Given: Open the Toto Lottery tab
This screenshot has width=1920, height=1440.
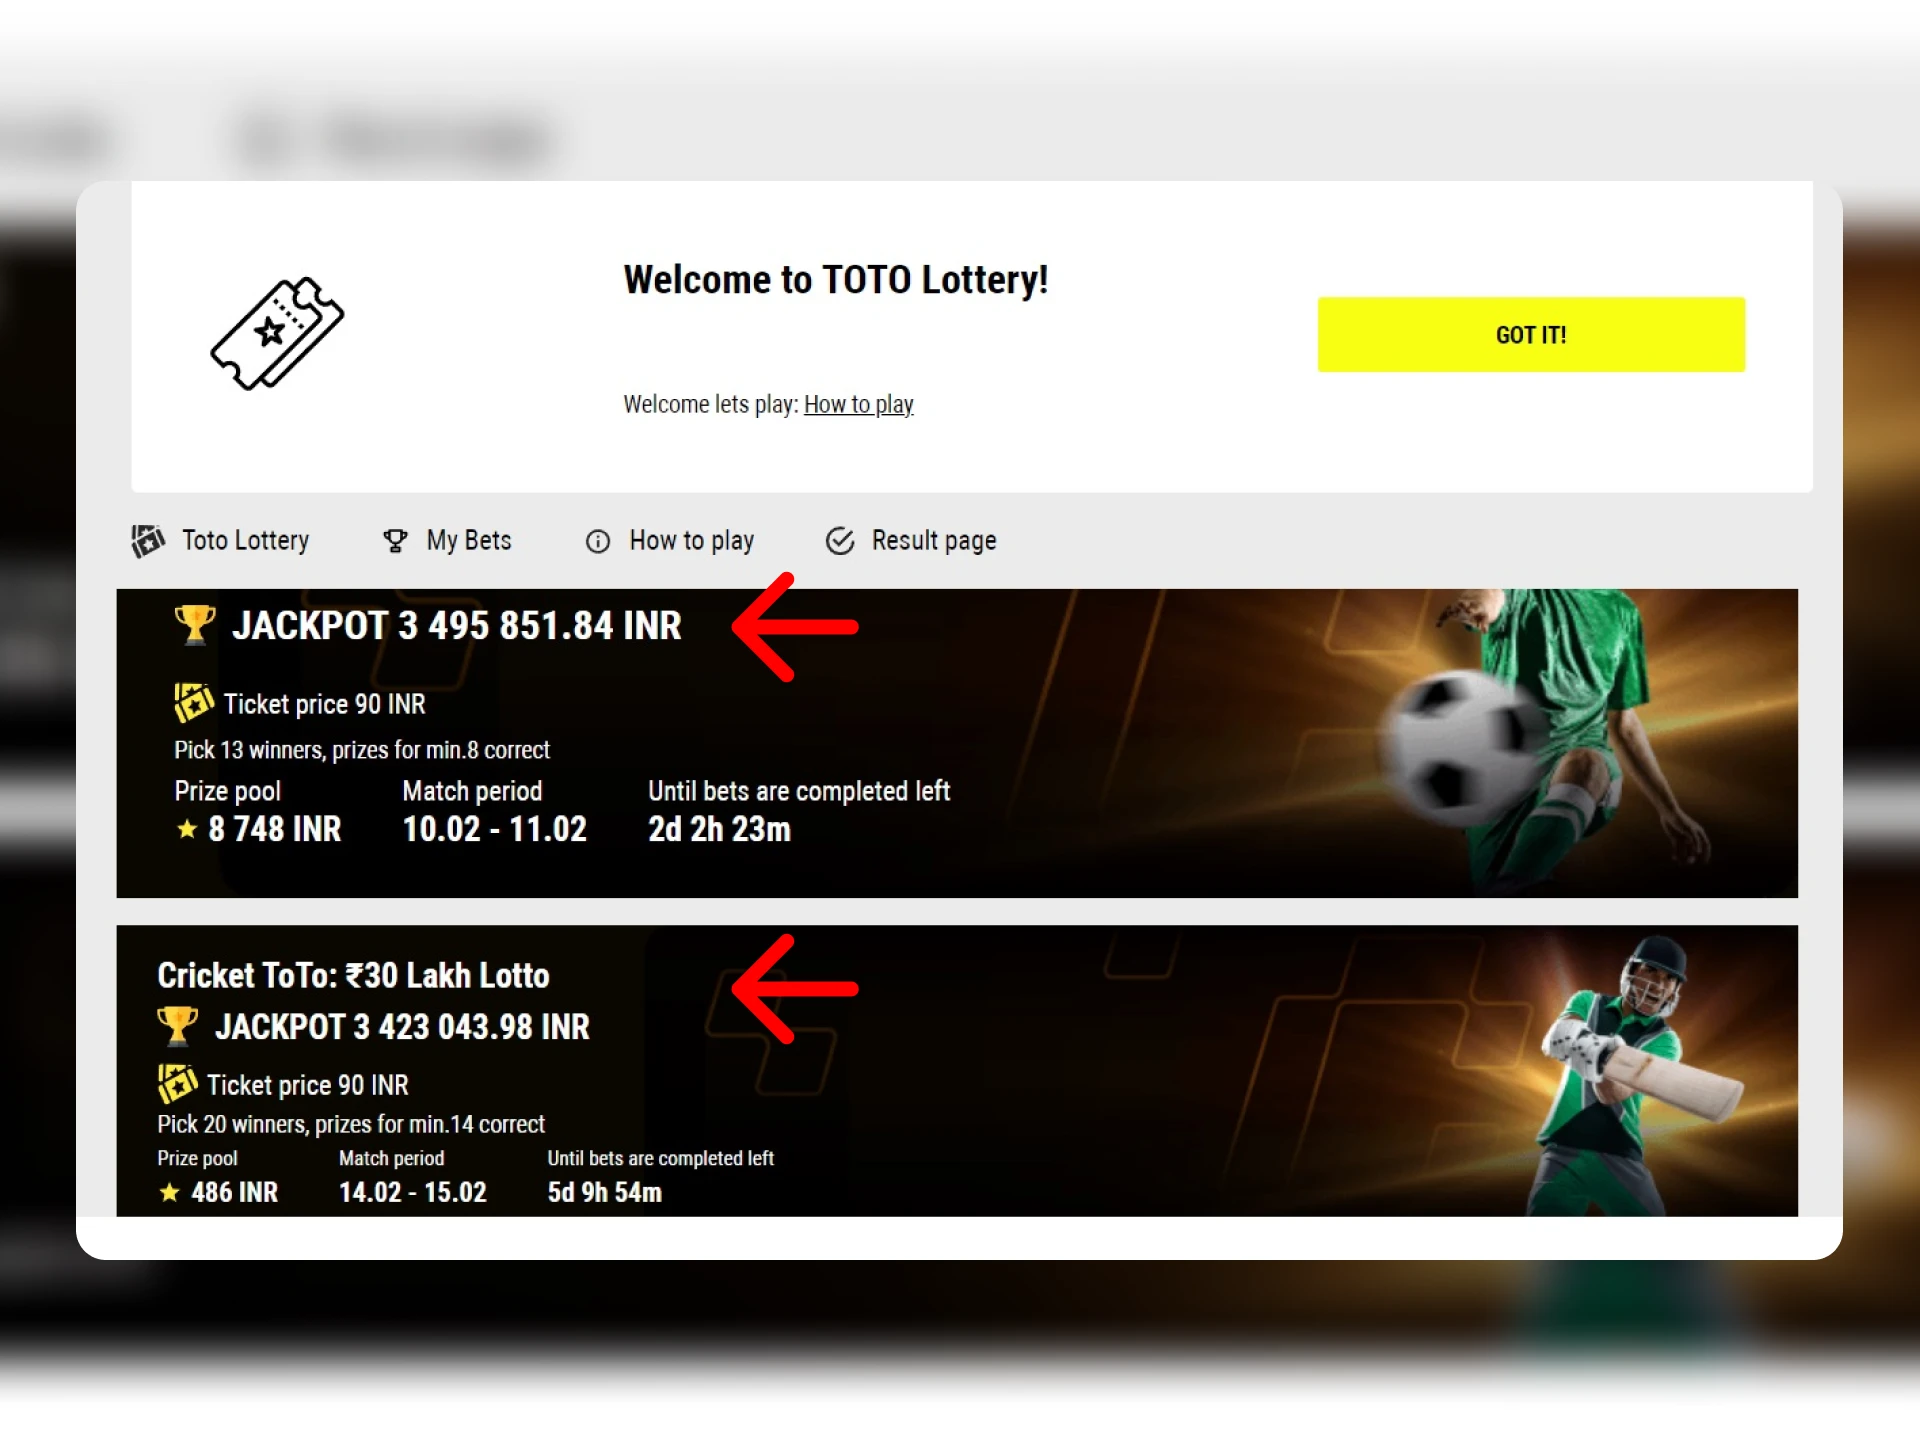Looking at the screenshot, I should pyautogui.click(x=221, y=541).
